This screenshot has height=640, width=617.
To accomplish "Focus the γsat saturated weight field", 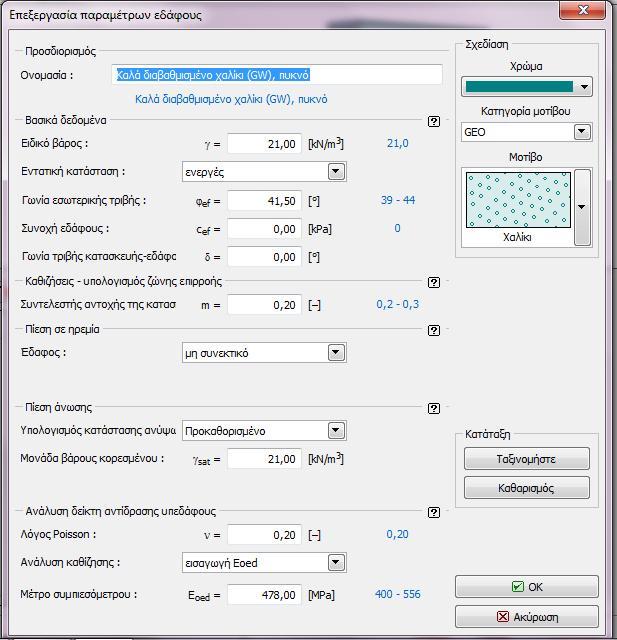I will pos(264,459).
